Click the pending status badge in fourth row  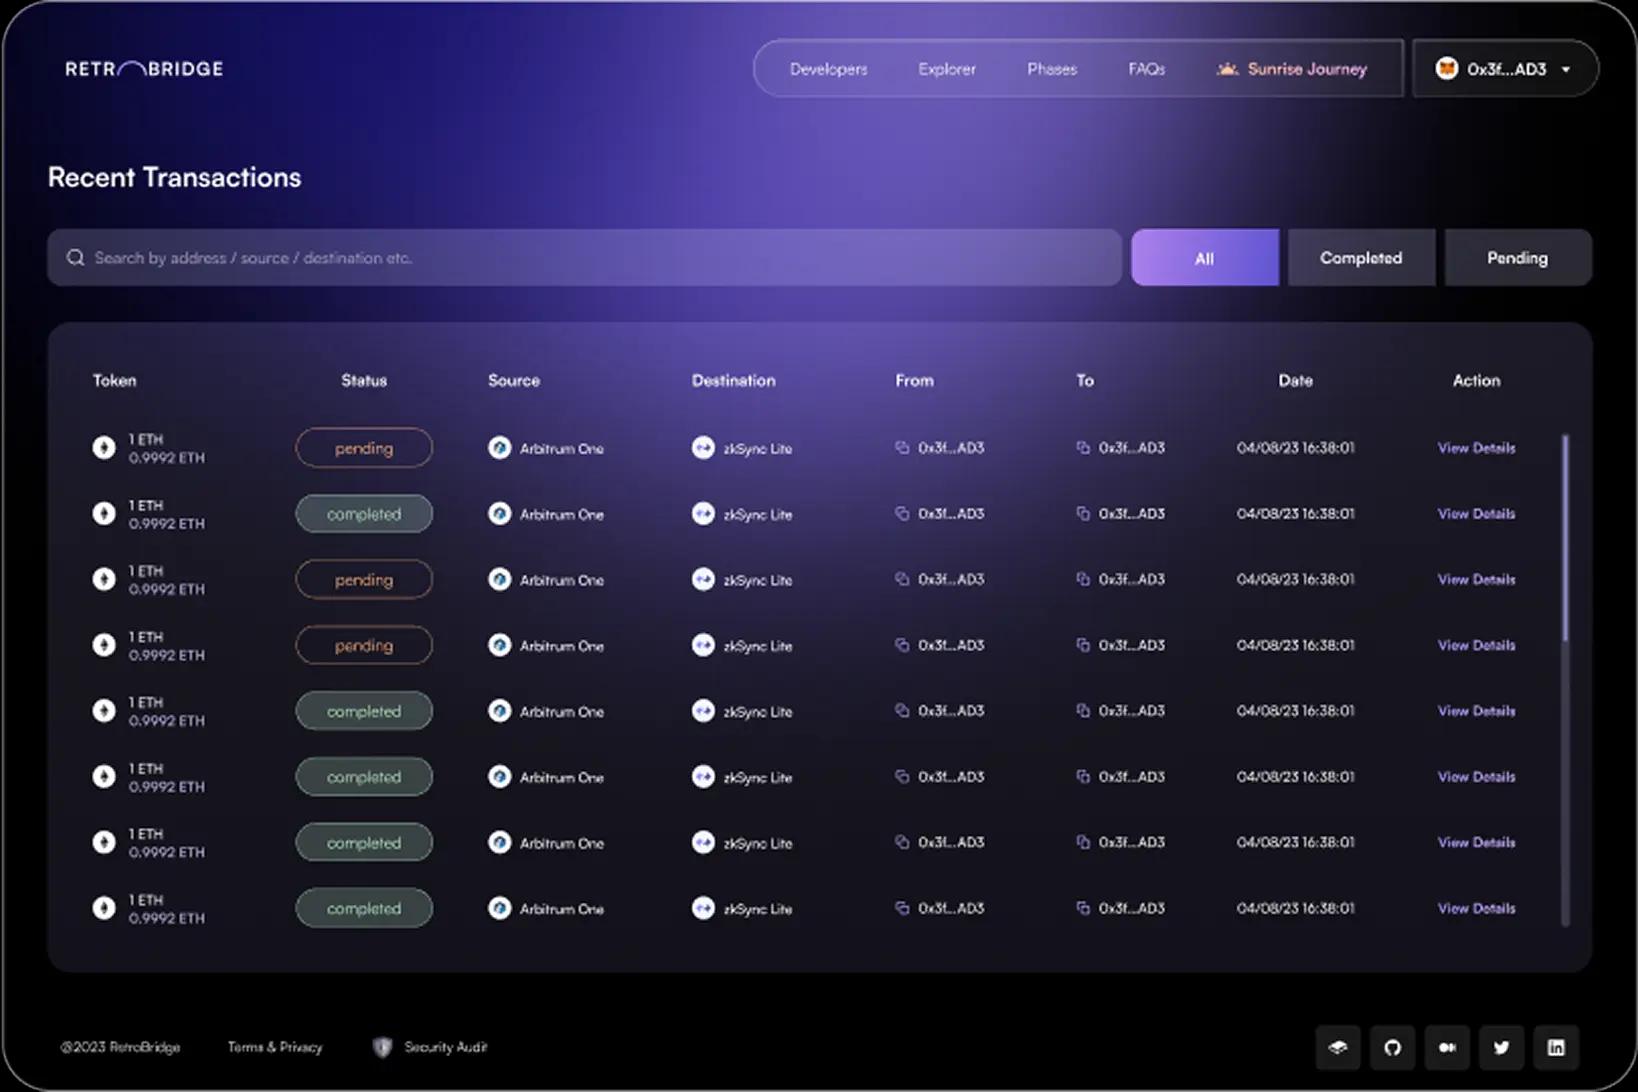[364, 645]
